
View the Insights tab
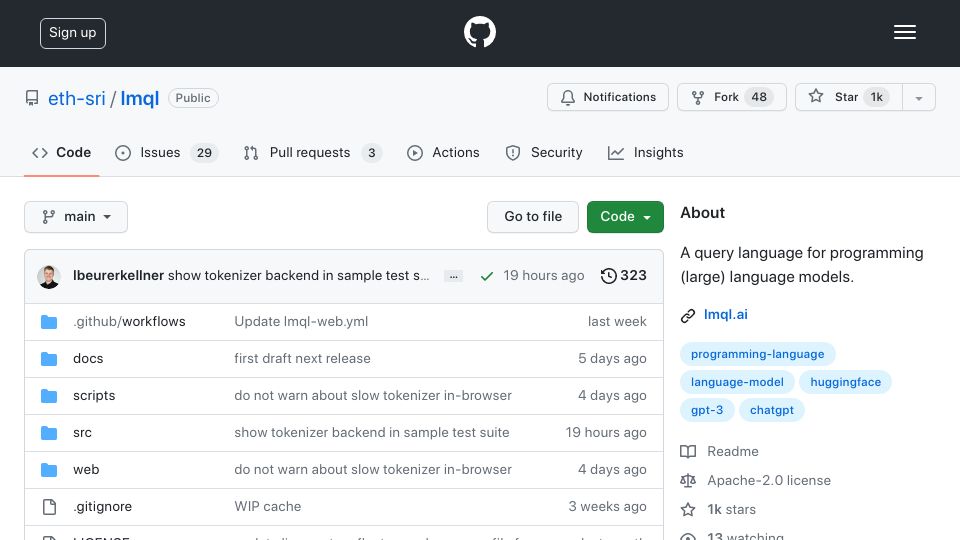645,153
